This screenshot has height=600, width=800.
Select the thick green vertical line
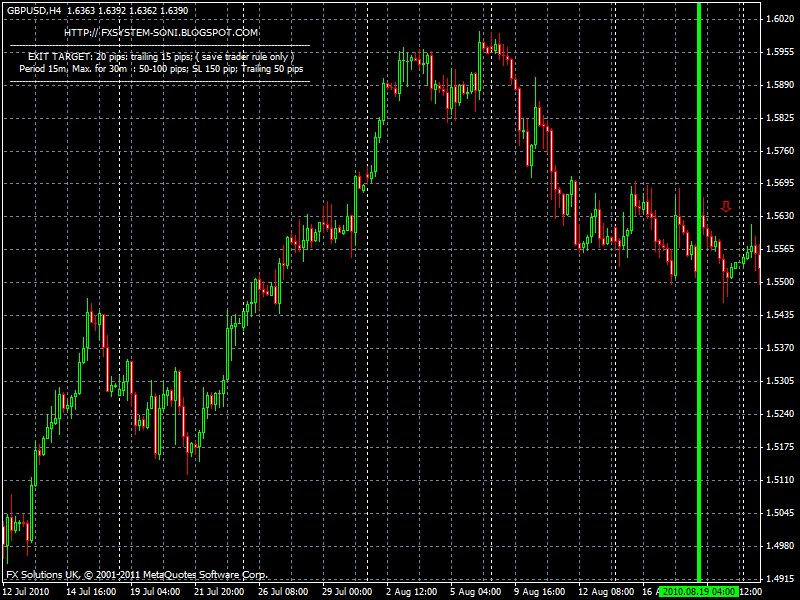[x=699, y=300]
